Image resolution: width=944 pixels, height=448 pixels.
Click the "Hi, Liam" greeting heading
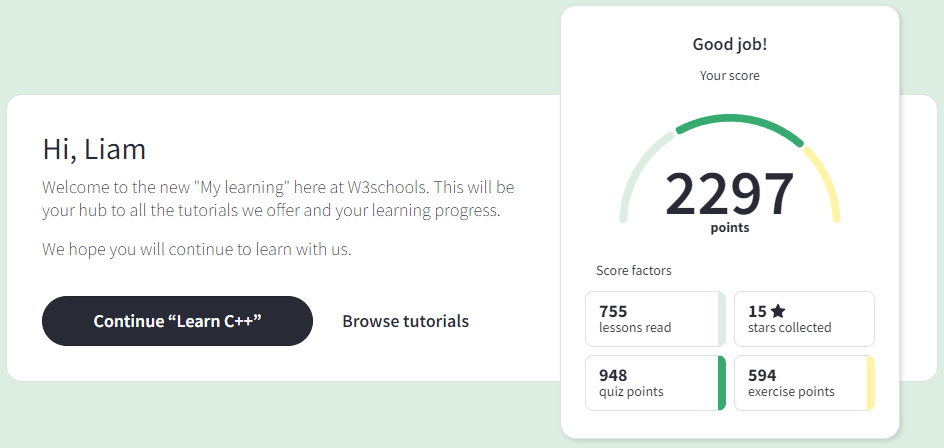click(x=94, y=149)
